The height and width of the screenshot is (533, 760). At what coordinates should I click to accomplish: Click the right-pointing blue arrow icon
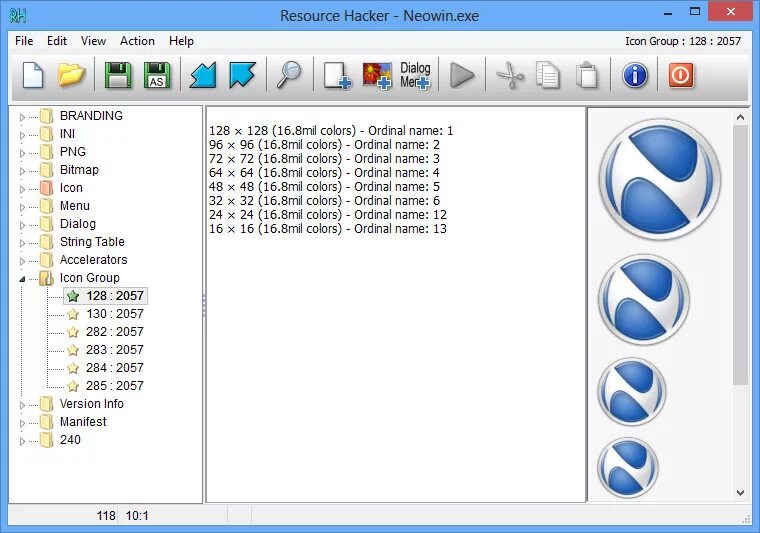[242, 75]
